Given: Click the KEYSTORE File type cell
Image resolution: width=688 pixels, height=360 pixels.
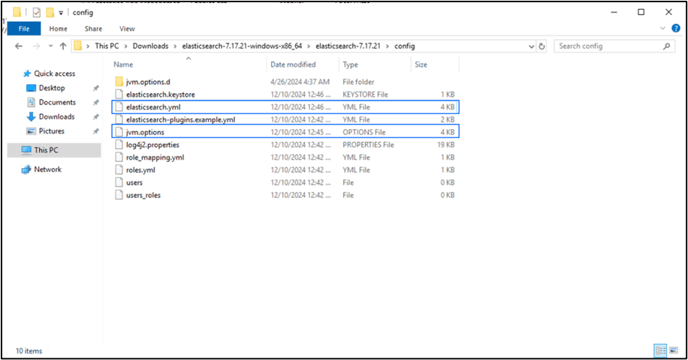Looking at the screenshot, I should 365,94.
